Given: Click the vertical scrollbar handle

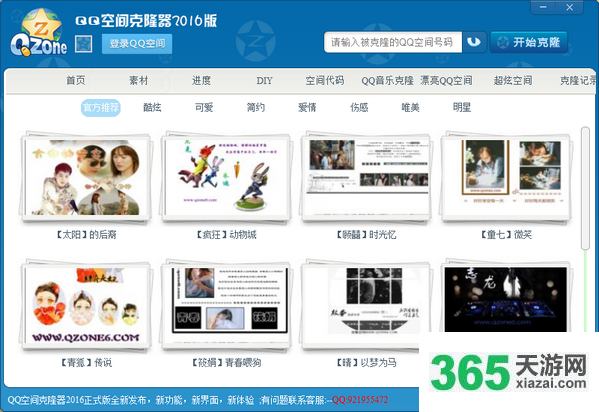Looking at the screenshot, I should [585, 188].
